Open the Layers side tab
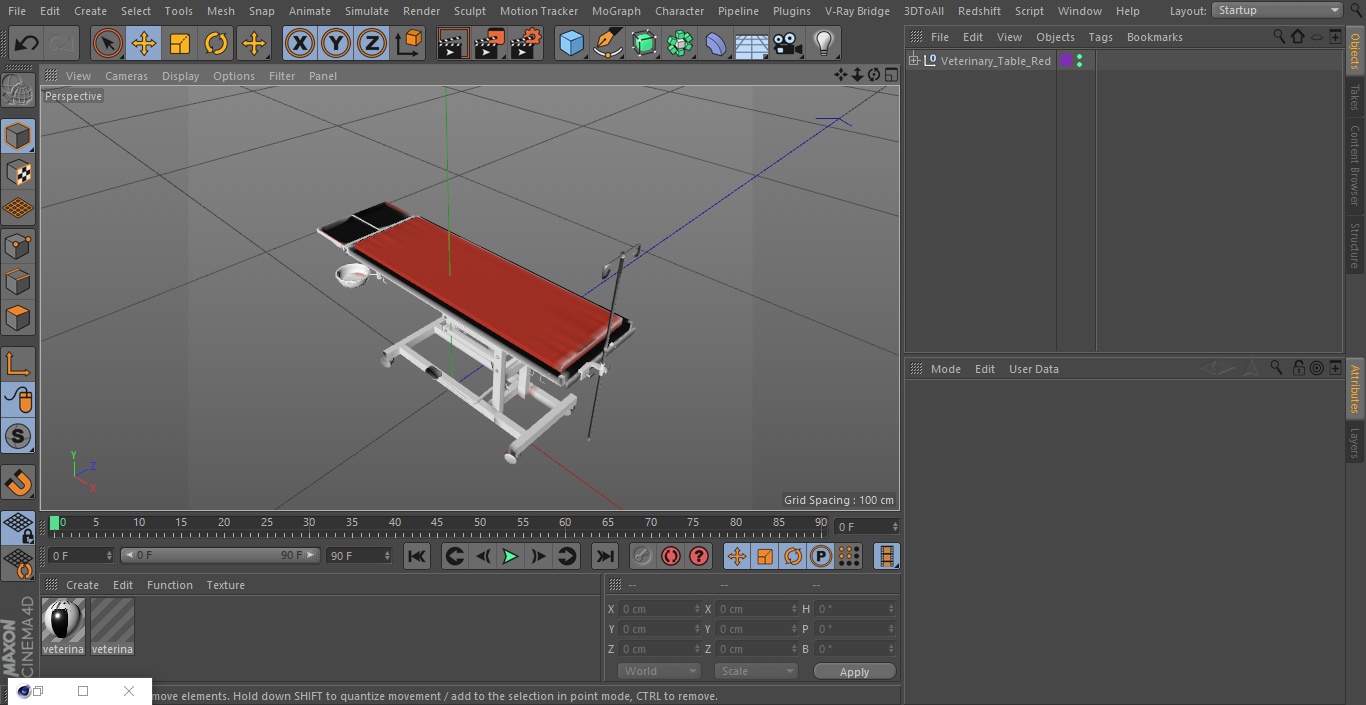1366x705 pixels. pyautogui.click(x=1355, y=442)
